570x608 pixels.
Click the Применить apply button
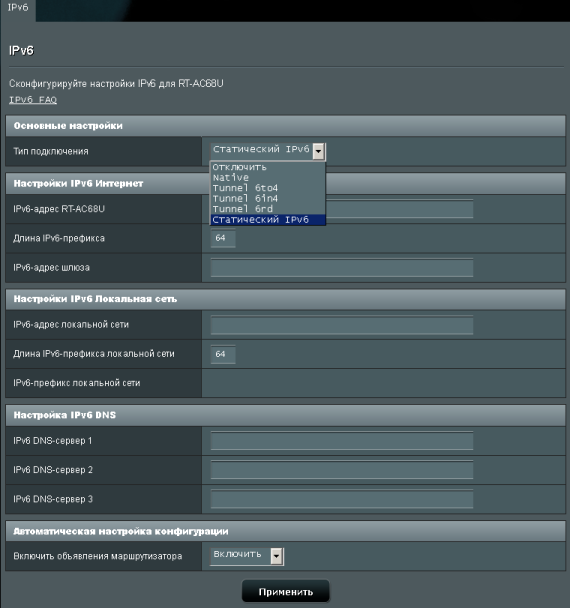click(x=286, y=592)
